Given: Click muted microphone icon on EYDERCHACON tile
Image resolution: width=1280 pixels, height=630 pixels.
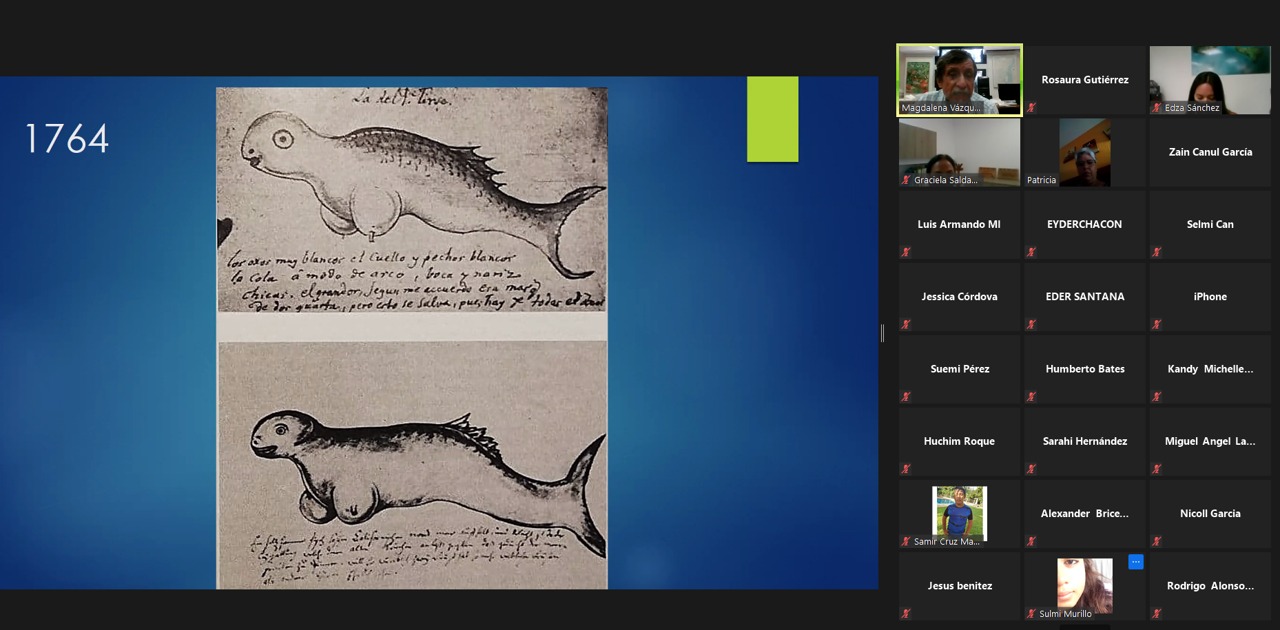Looking at the screenshot, I should (1031, 252).
